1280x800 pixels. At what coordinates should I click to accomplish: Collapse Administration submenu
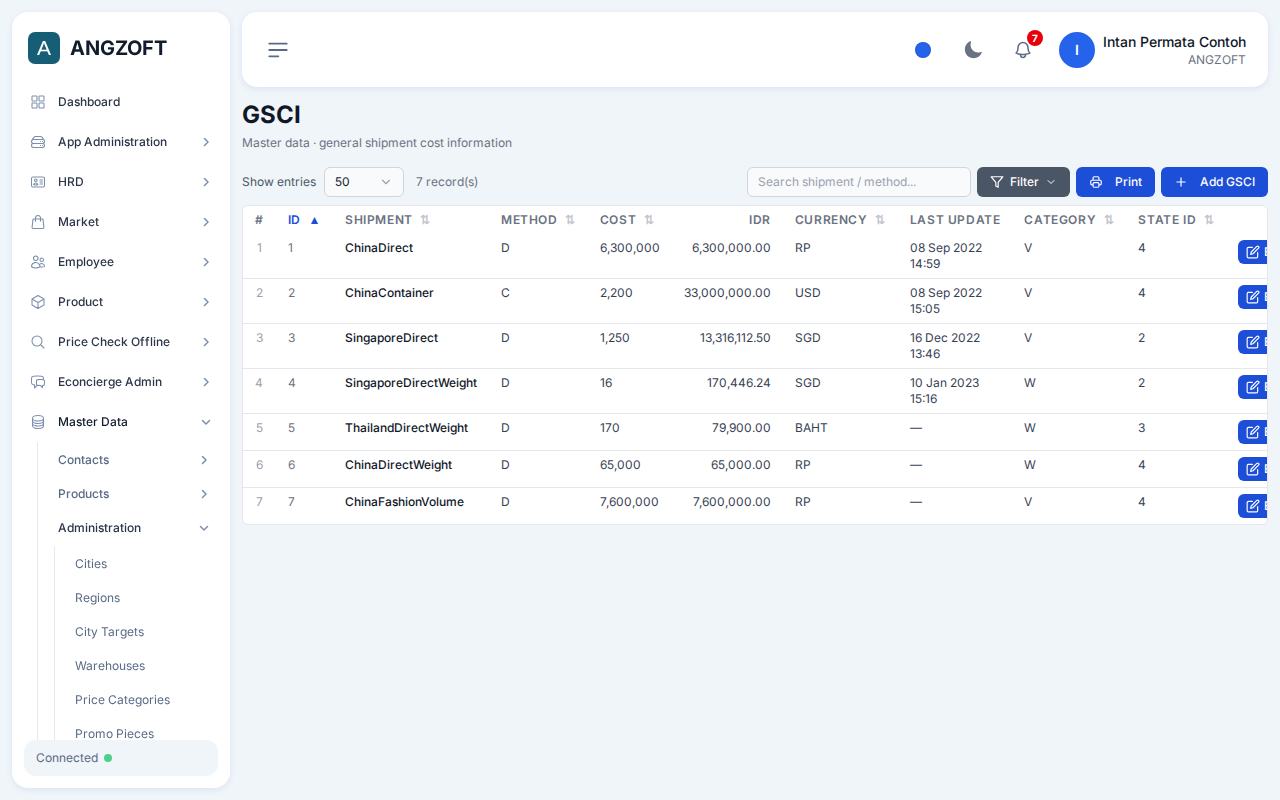134,528
